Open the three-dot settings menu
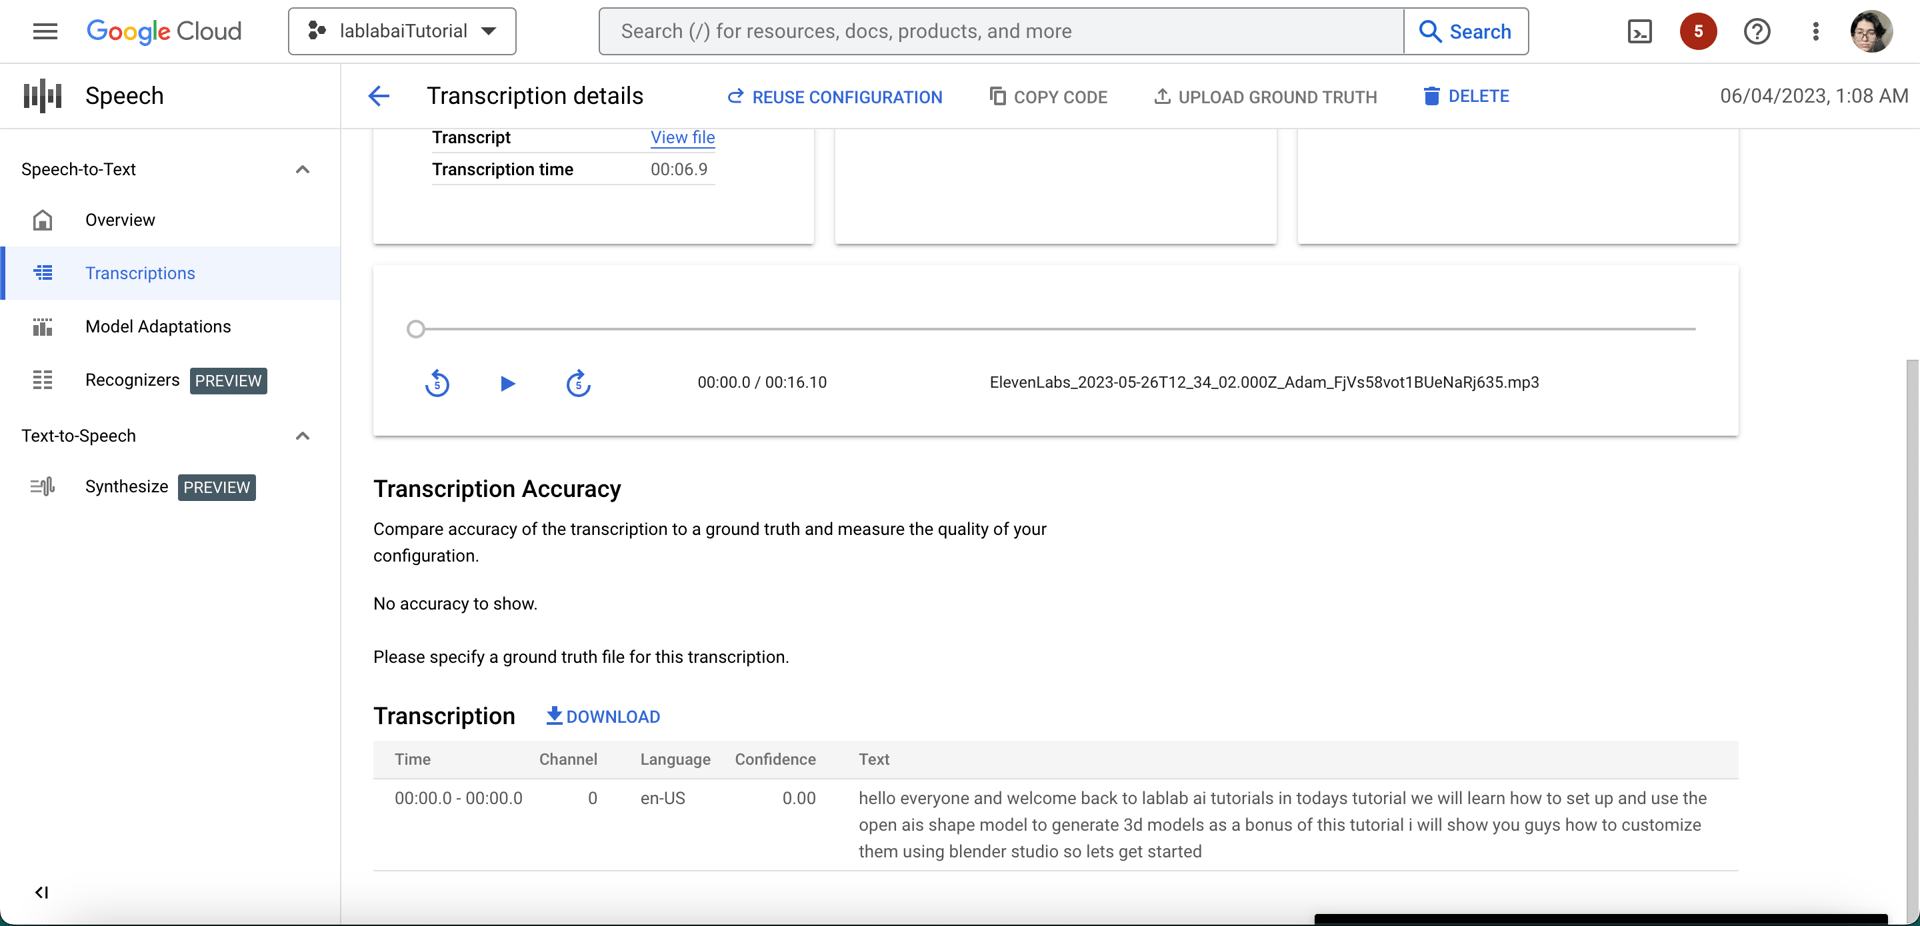 (x=1816, y=32)
